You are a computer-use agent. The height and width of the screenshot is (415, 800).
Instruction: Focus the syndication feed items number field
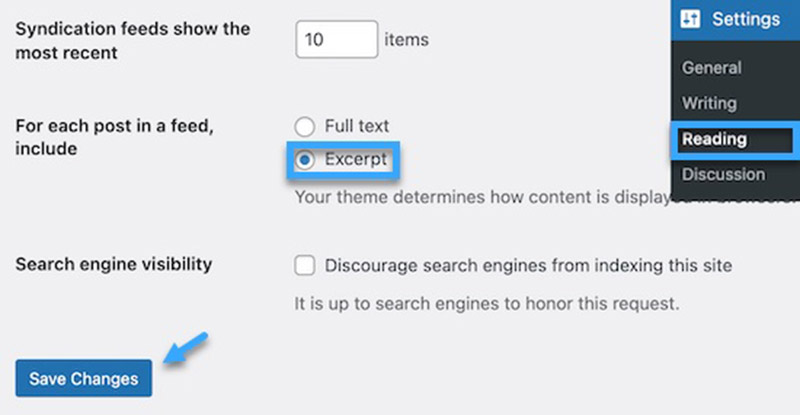(337, 39)
